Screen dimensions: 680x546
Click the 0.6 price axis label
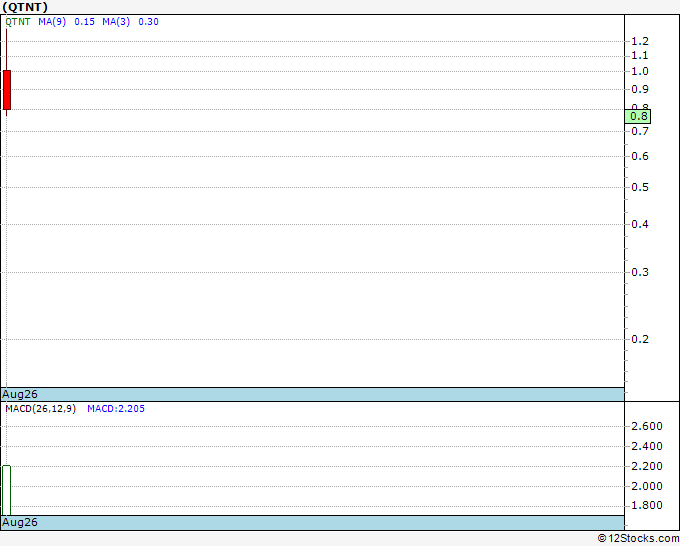pos(640,156)
